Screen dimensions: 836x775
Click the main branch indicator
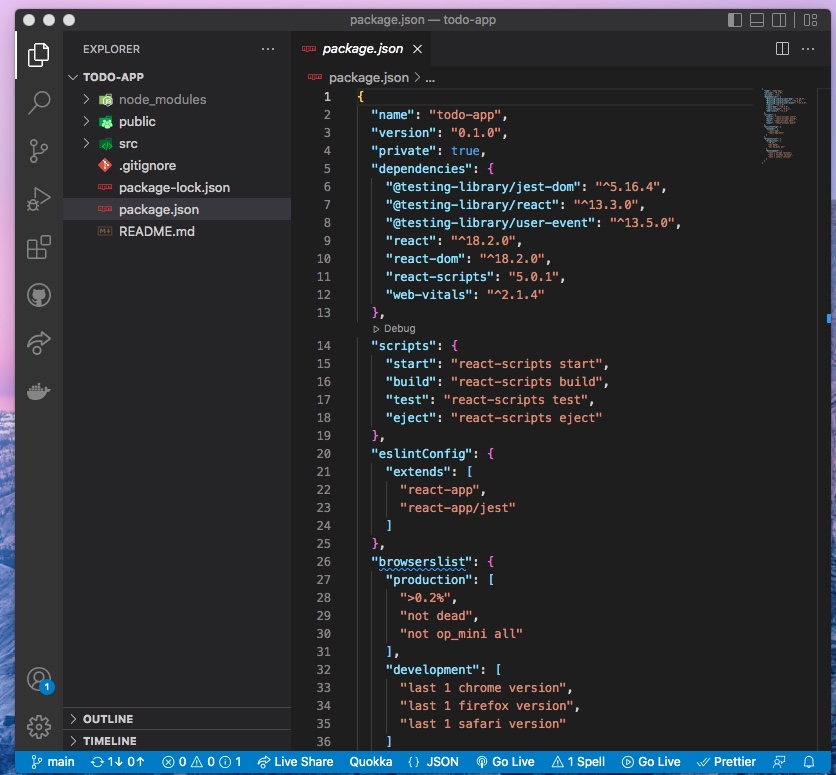click(x=53, y=762)
